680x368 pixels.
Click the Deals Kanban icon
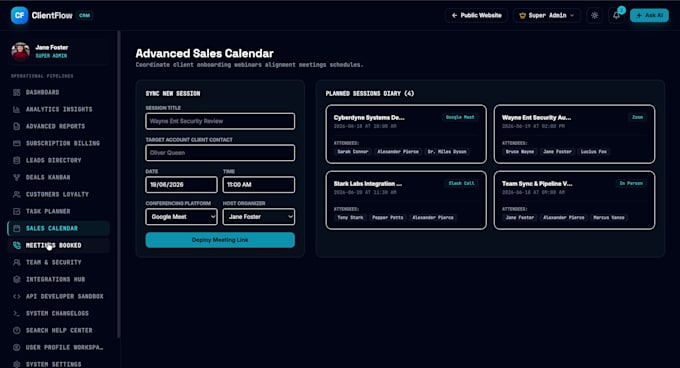[16, 177]
